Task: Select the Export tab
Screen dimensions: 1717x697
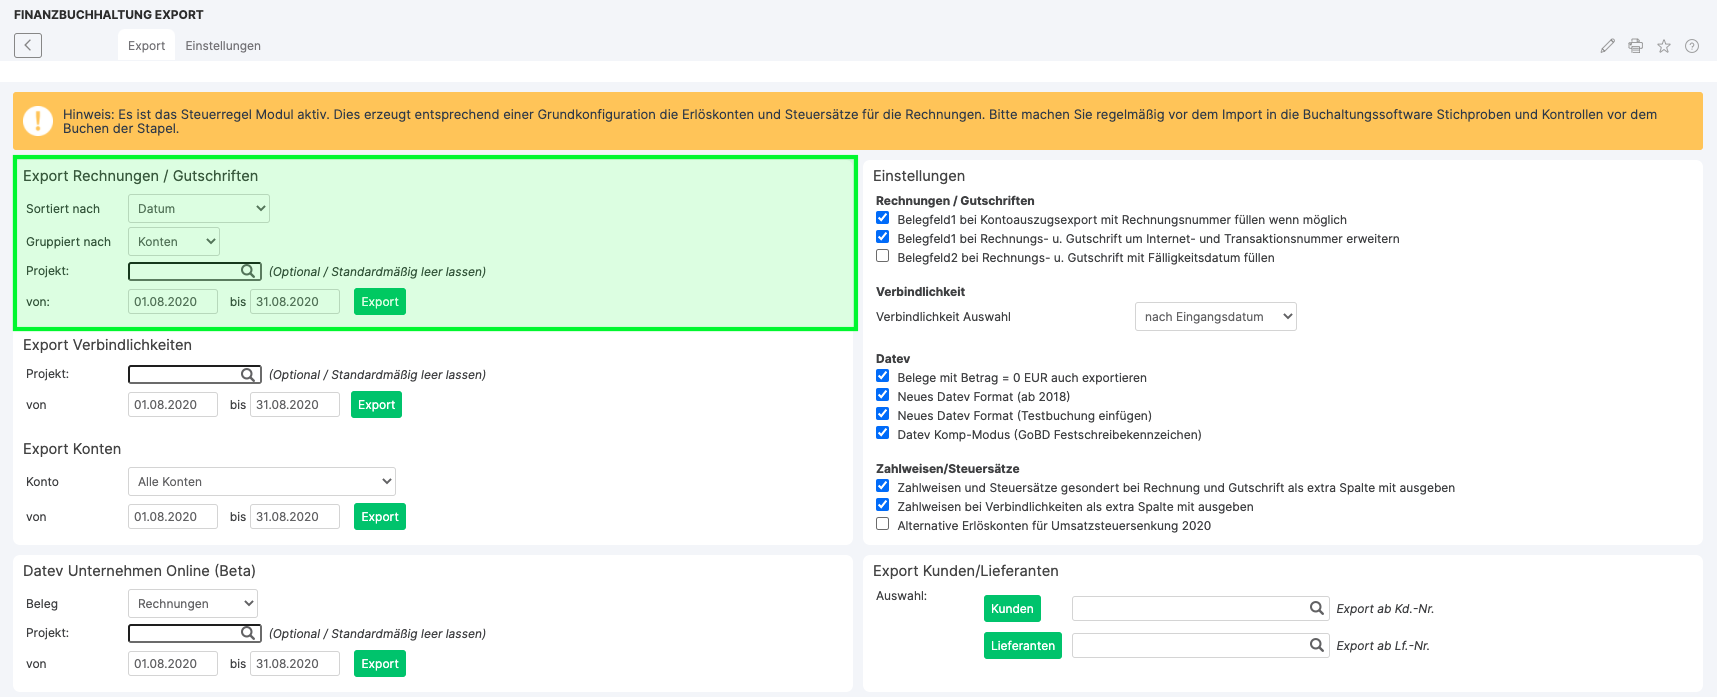Action: [x=146, y=46]
